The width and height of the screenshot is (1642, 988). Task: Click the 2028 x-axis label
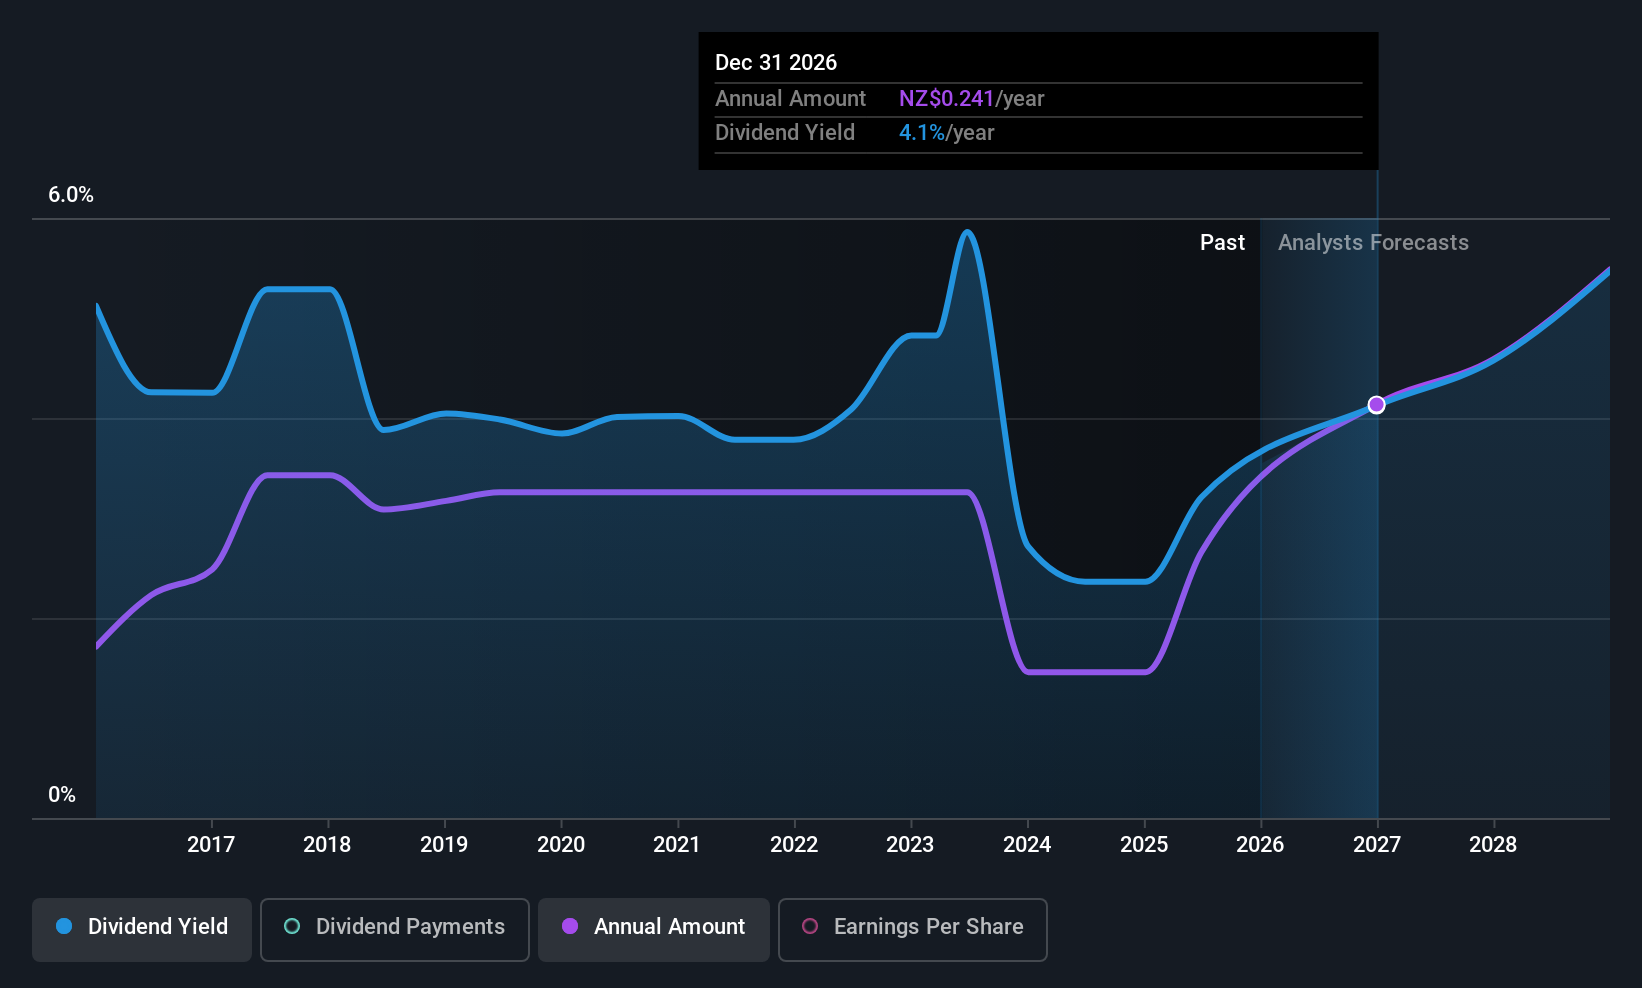[x=1493, y=844]
